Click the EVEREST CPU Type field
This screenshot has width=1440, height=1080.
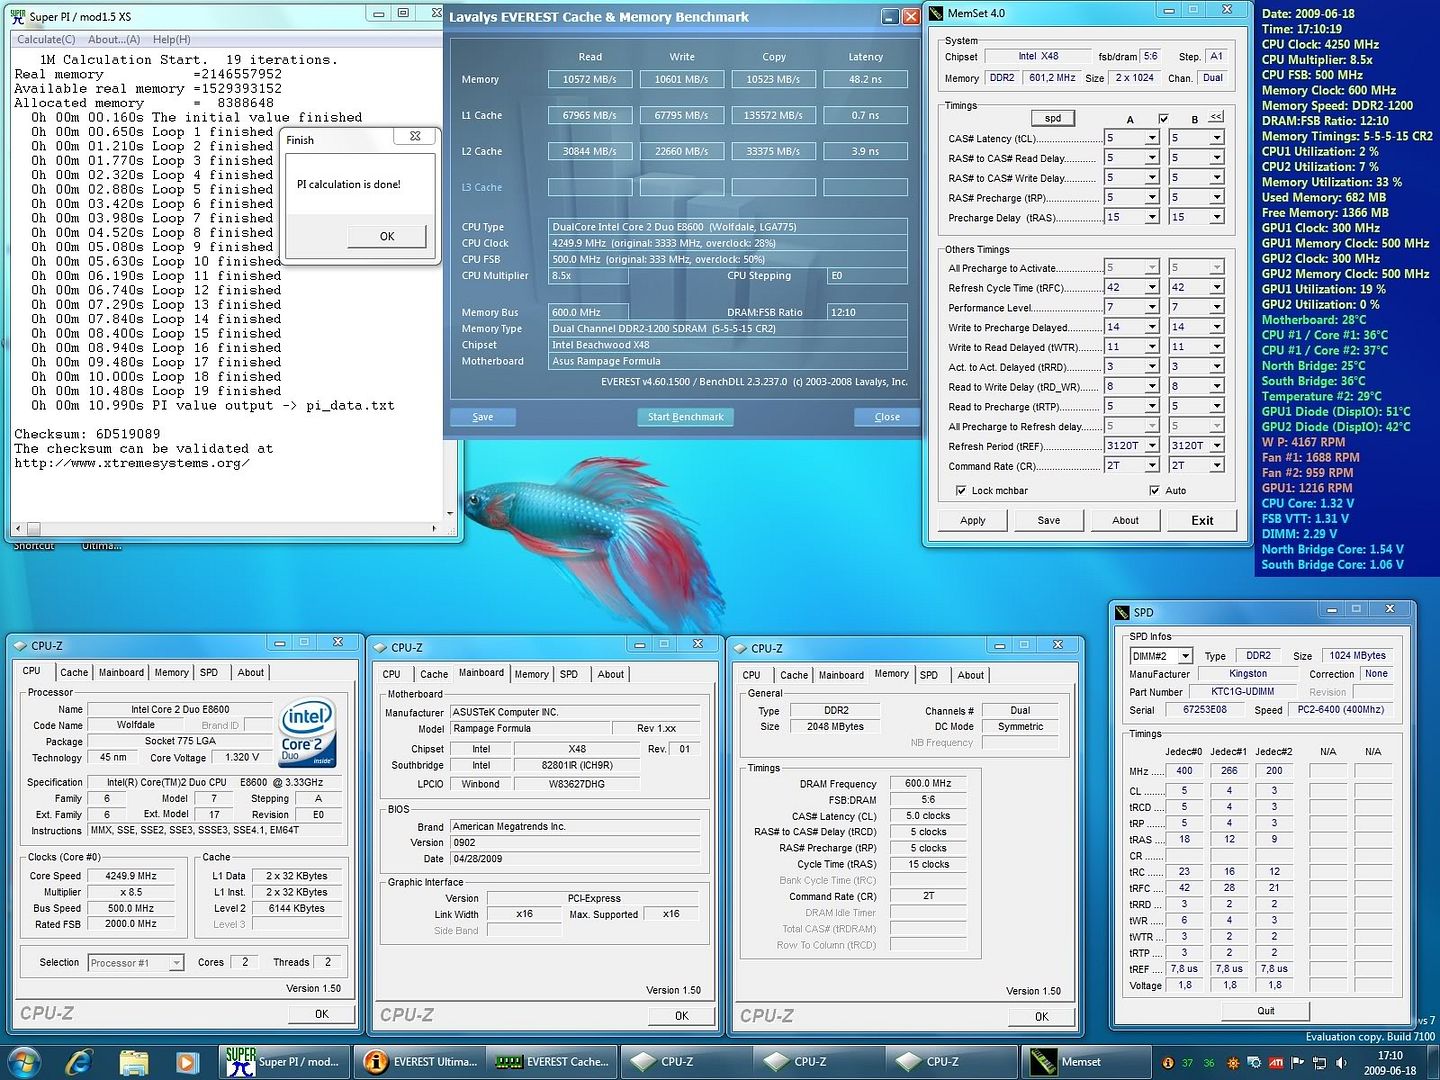(728, 227)
